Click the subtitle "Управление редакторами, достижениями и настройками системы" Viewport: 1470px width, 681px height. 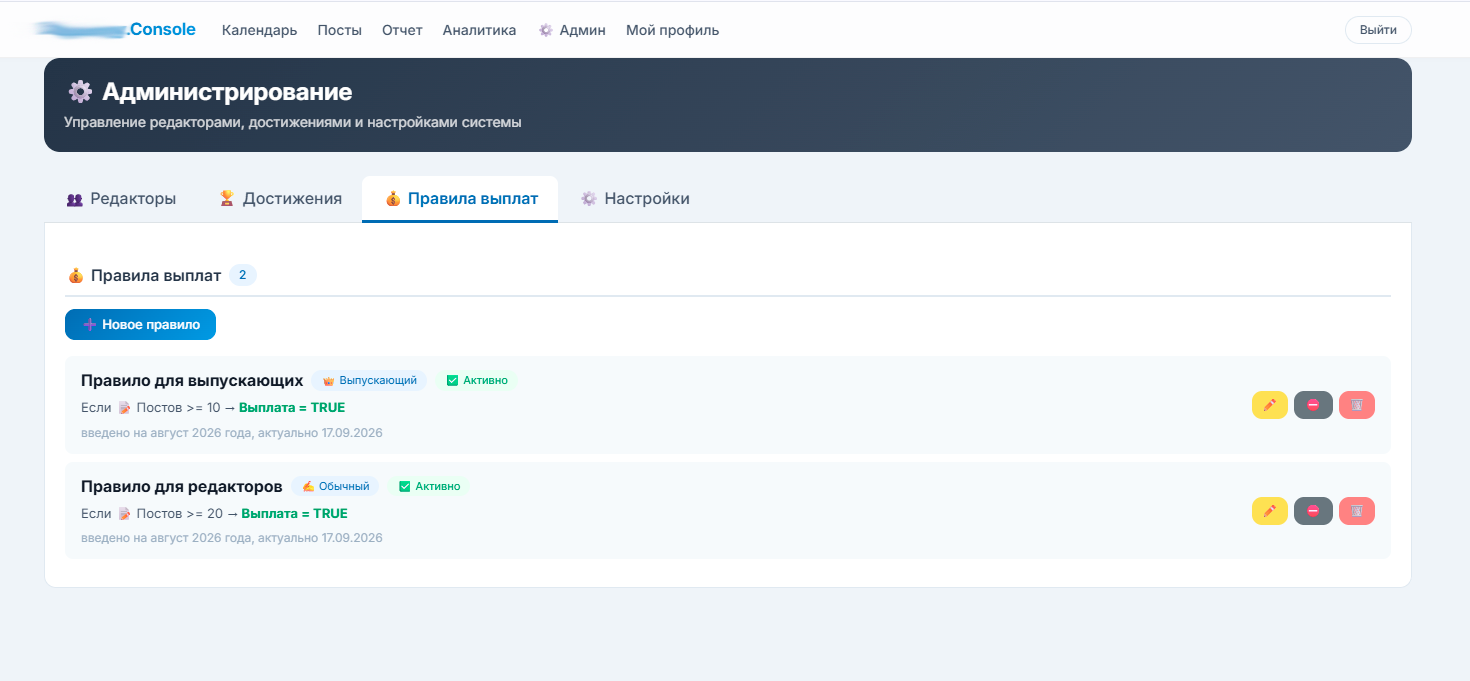click(x=293, y=122)
